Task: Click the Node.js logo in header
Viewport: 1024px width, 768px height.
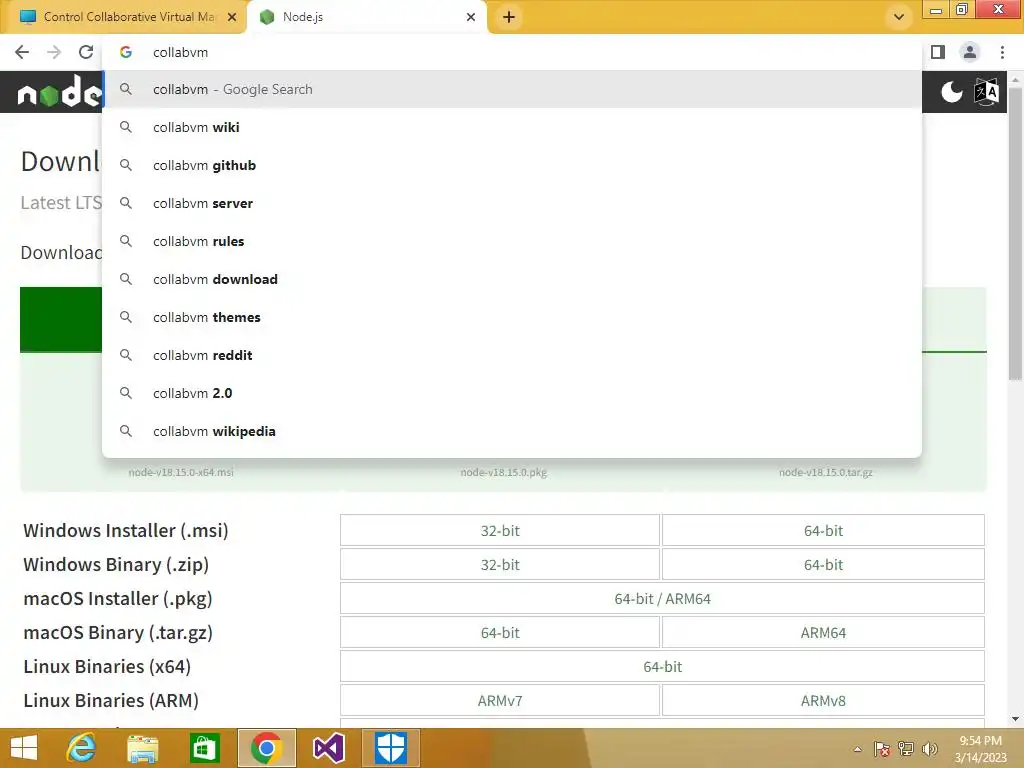Action: coord(59,91)
